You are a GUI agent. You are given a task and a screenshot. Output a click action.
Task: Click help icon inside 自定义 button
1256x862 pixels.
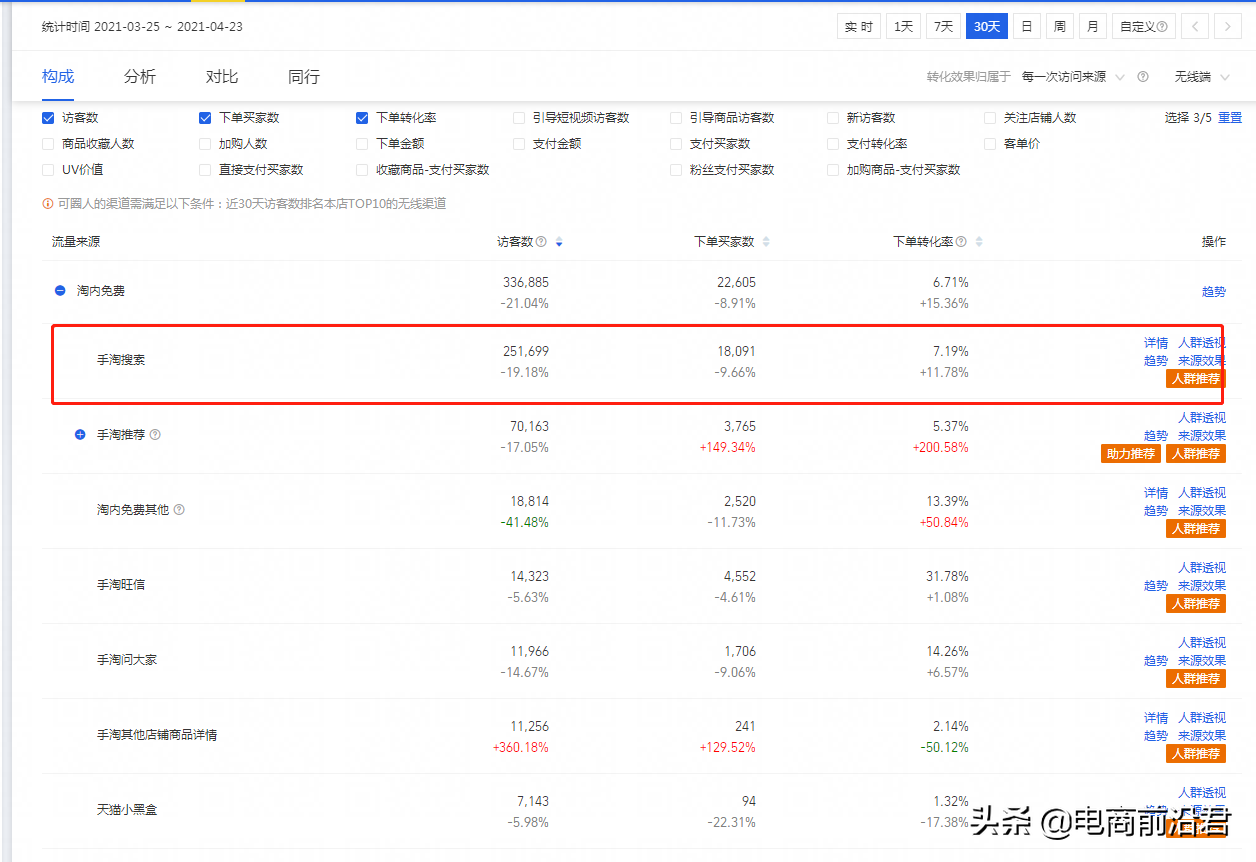click(1162, 27)
